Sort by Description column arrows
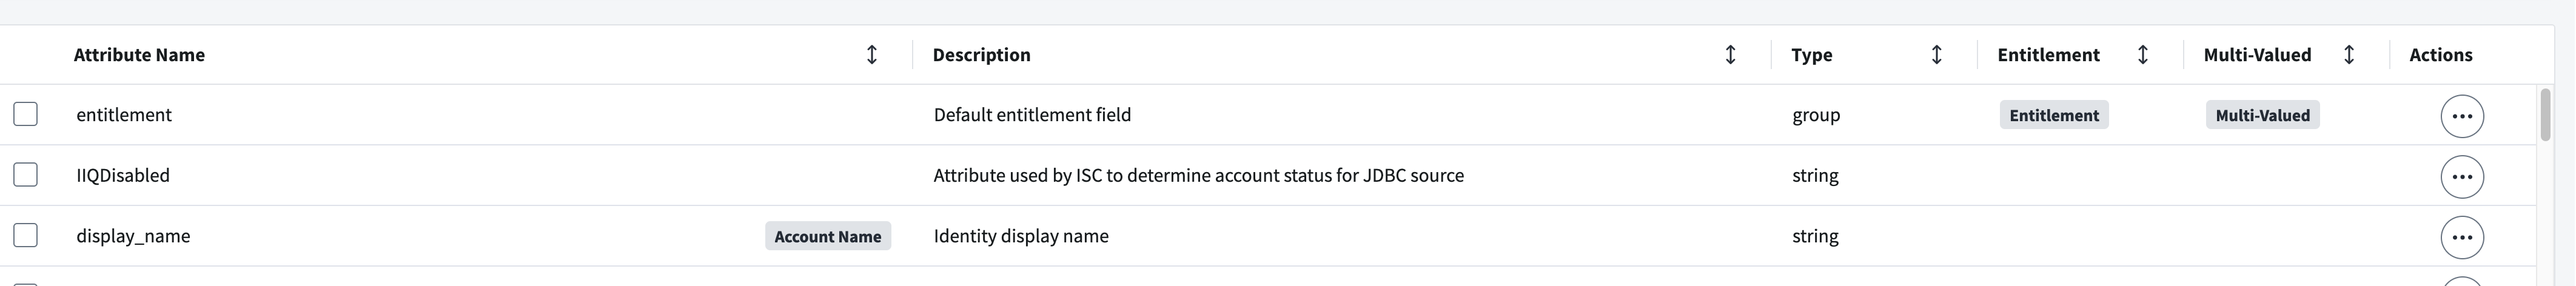 [1730, 55]
